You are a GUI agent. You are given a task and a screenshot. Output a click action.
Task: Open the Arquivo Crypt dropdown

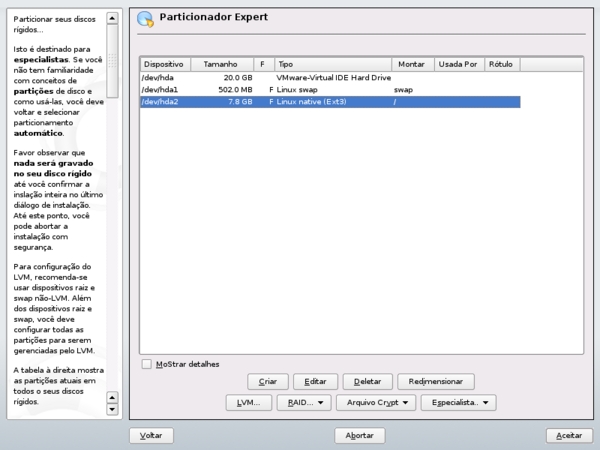point(376,403)
